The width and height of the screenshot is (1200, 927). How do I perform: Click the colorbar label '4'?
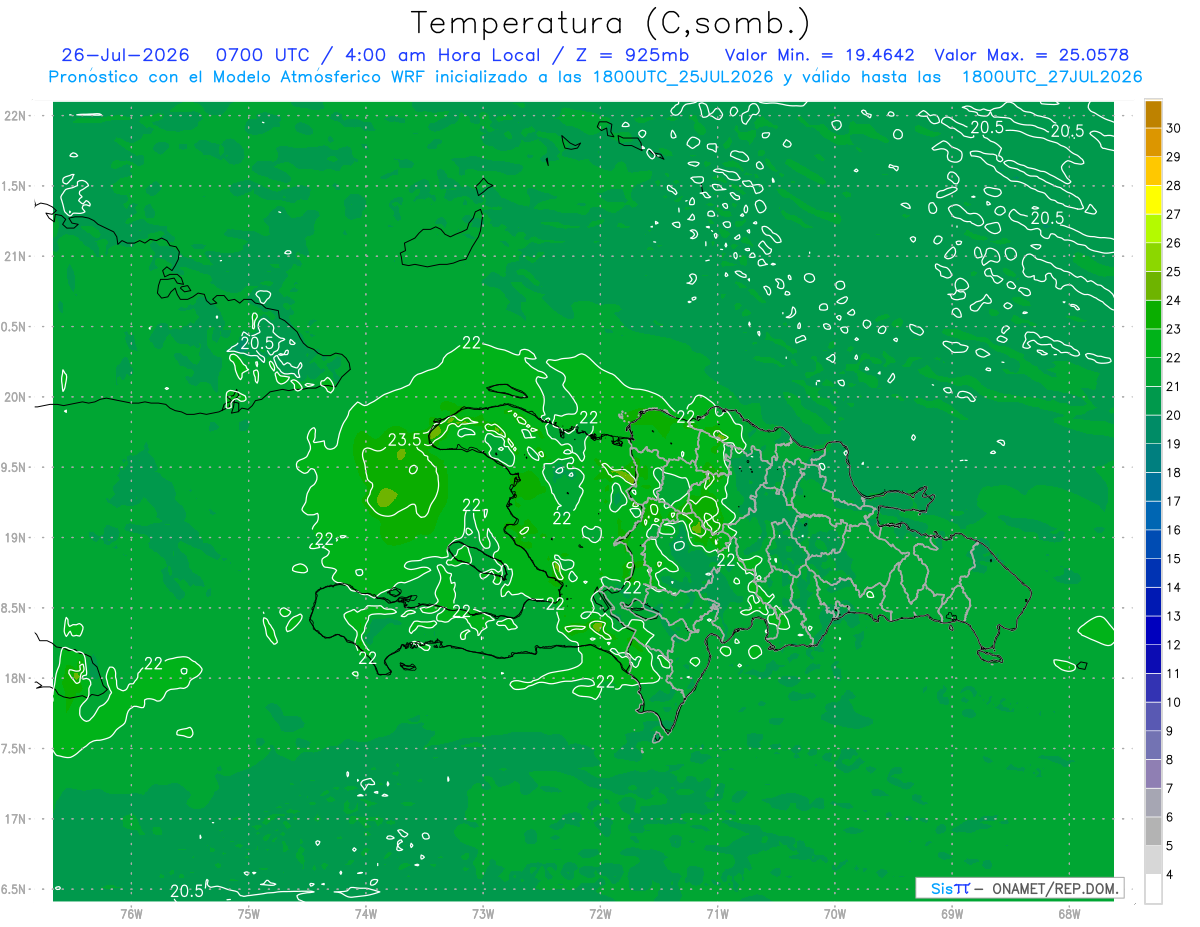tap(1171, 875)
